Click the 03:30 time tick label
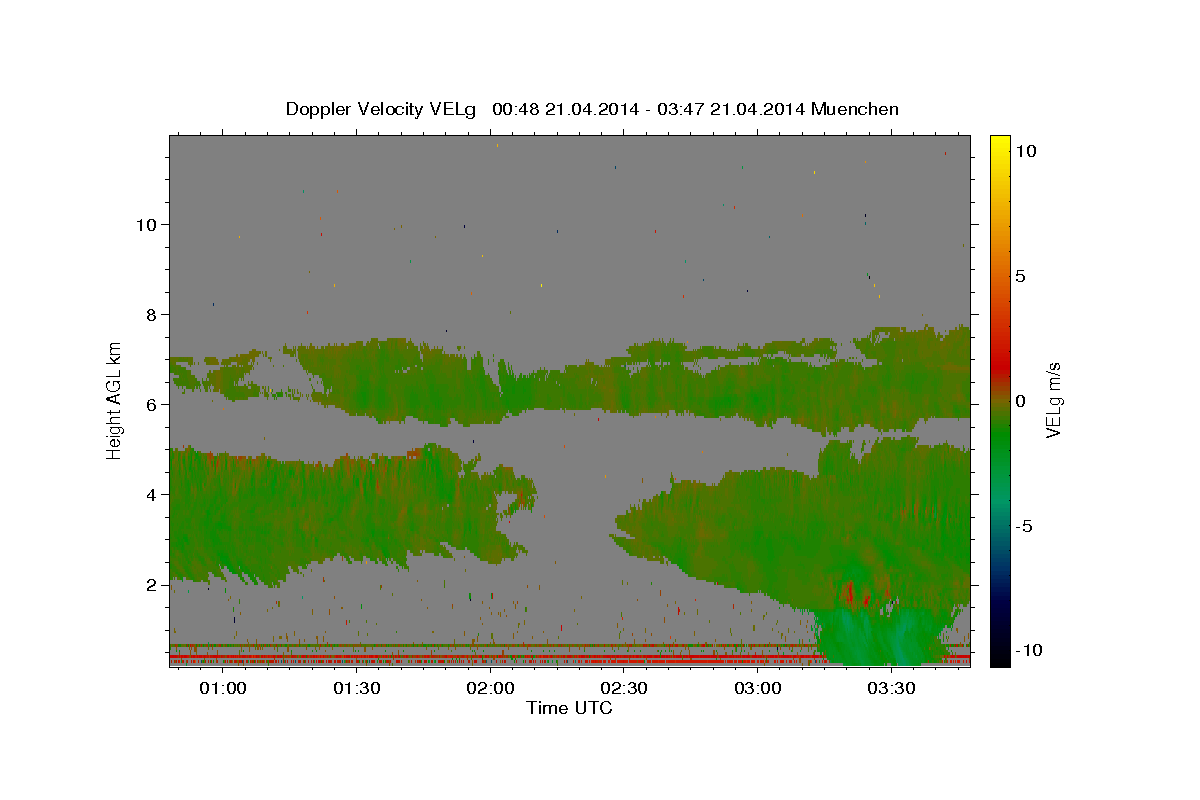 [x=891, y=689]
